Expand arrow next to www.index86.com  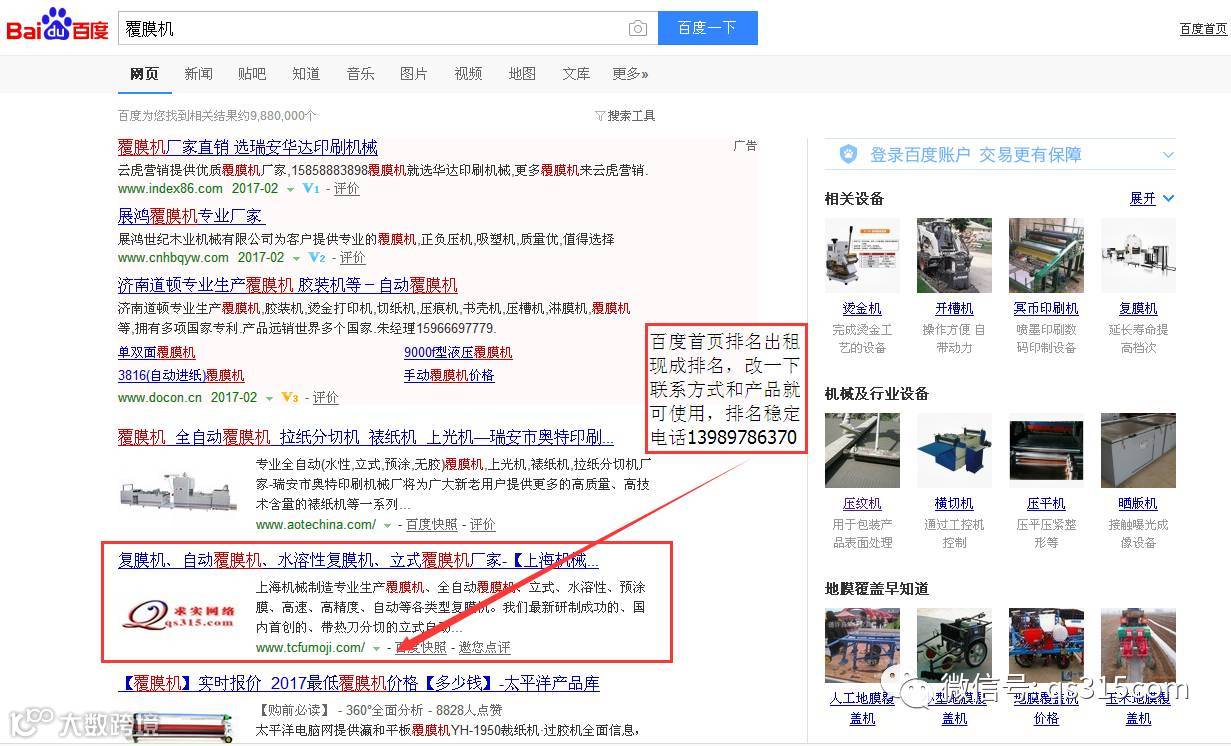pyautogui.click(x=291, y=189)
